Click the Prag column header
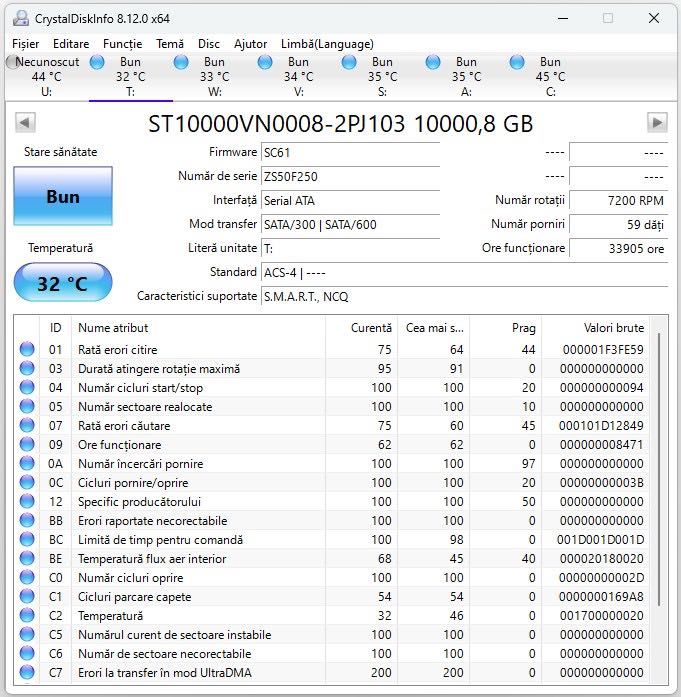This screenshot has width=681, height=697. (x=505, y=328)
